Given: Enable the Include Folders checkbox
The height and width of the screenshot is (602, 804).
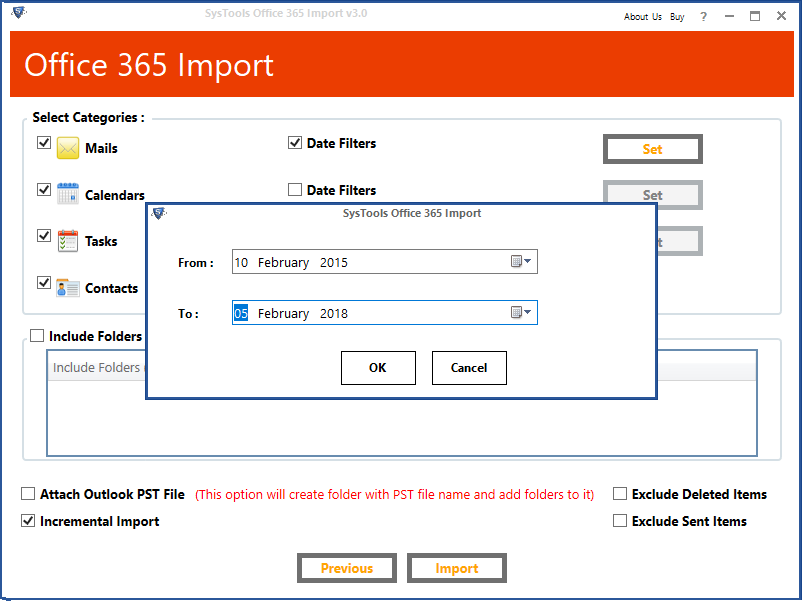Looking at the screenshot, I should (37, 335).
